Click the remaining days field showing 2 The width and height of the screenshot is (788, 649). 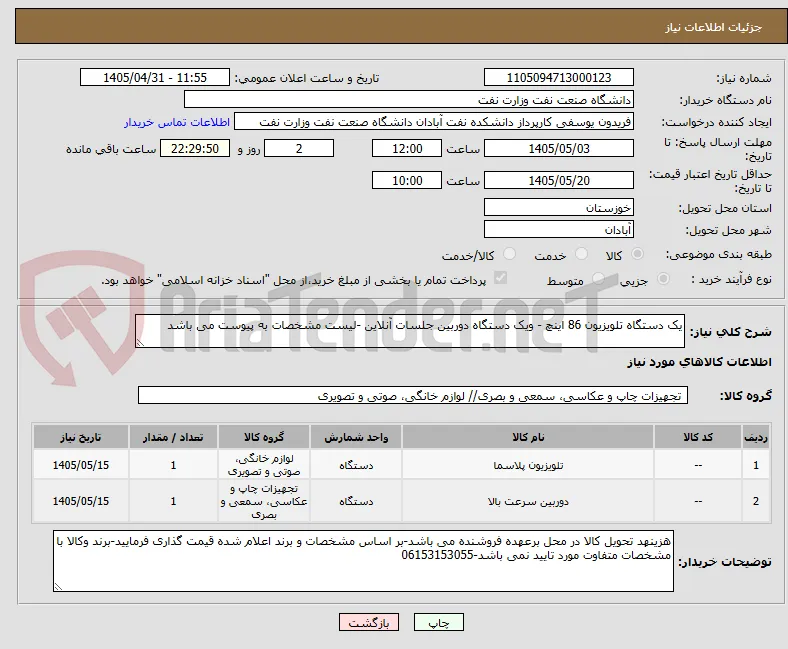click(x=299, y=148)
